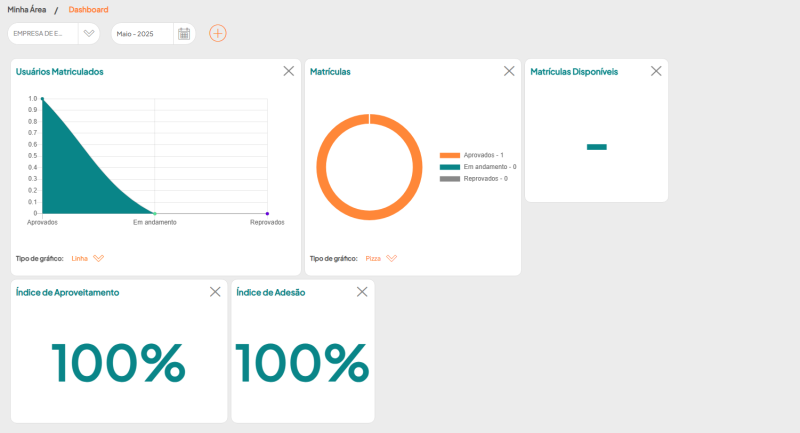
Task: Select the Usuários Matriculados card title
Action: (60, 72)
